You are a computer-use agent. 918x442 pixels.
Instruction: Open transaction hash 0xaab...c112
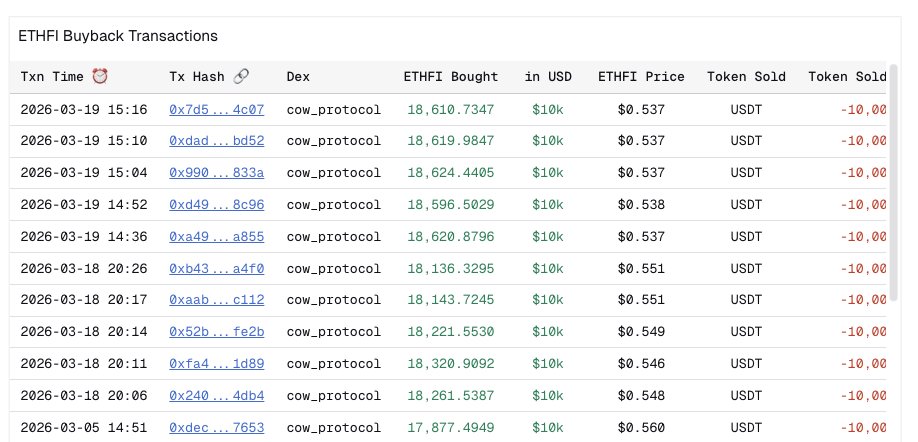216,300
